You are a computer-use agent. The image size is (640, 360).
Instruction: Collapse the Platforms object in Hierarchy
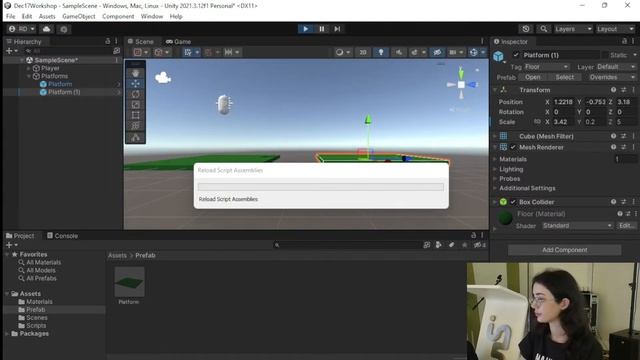[x=29, y=76]
